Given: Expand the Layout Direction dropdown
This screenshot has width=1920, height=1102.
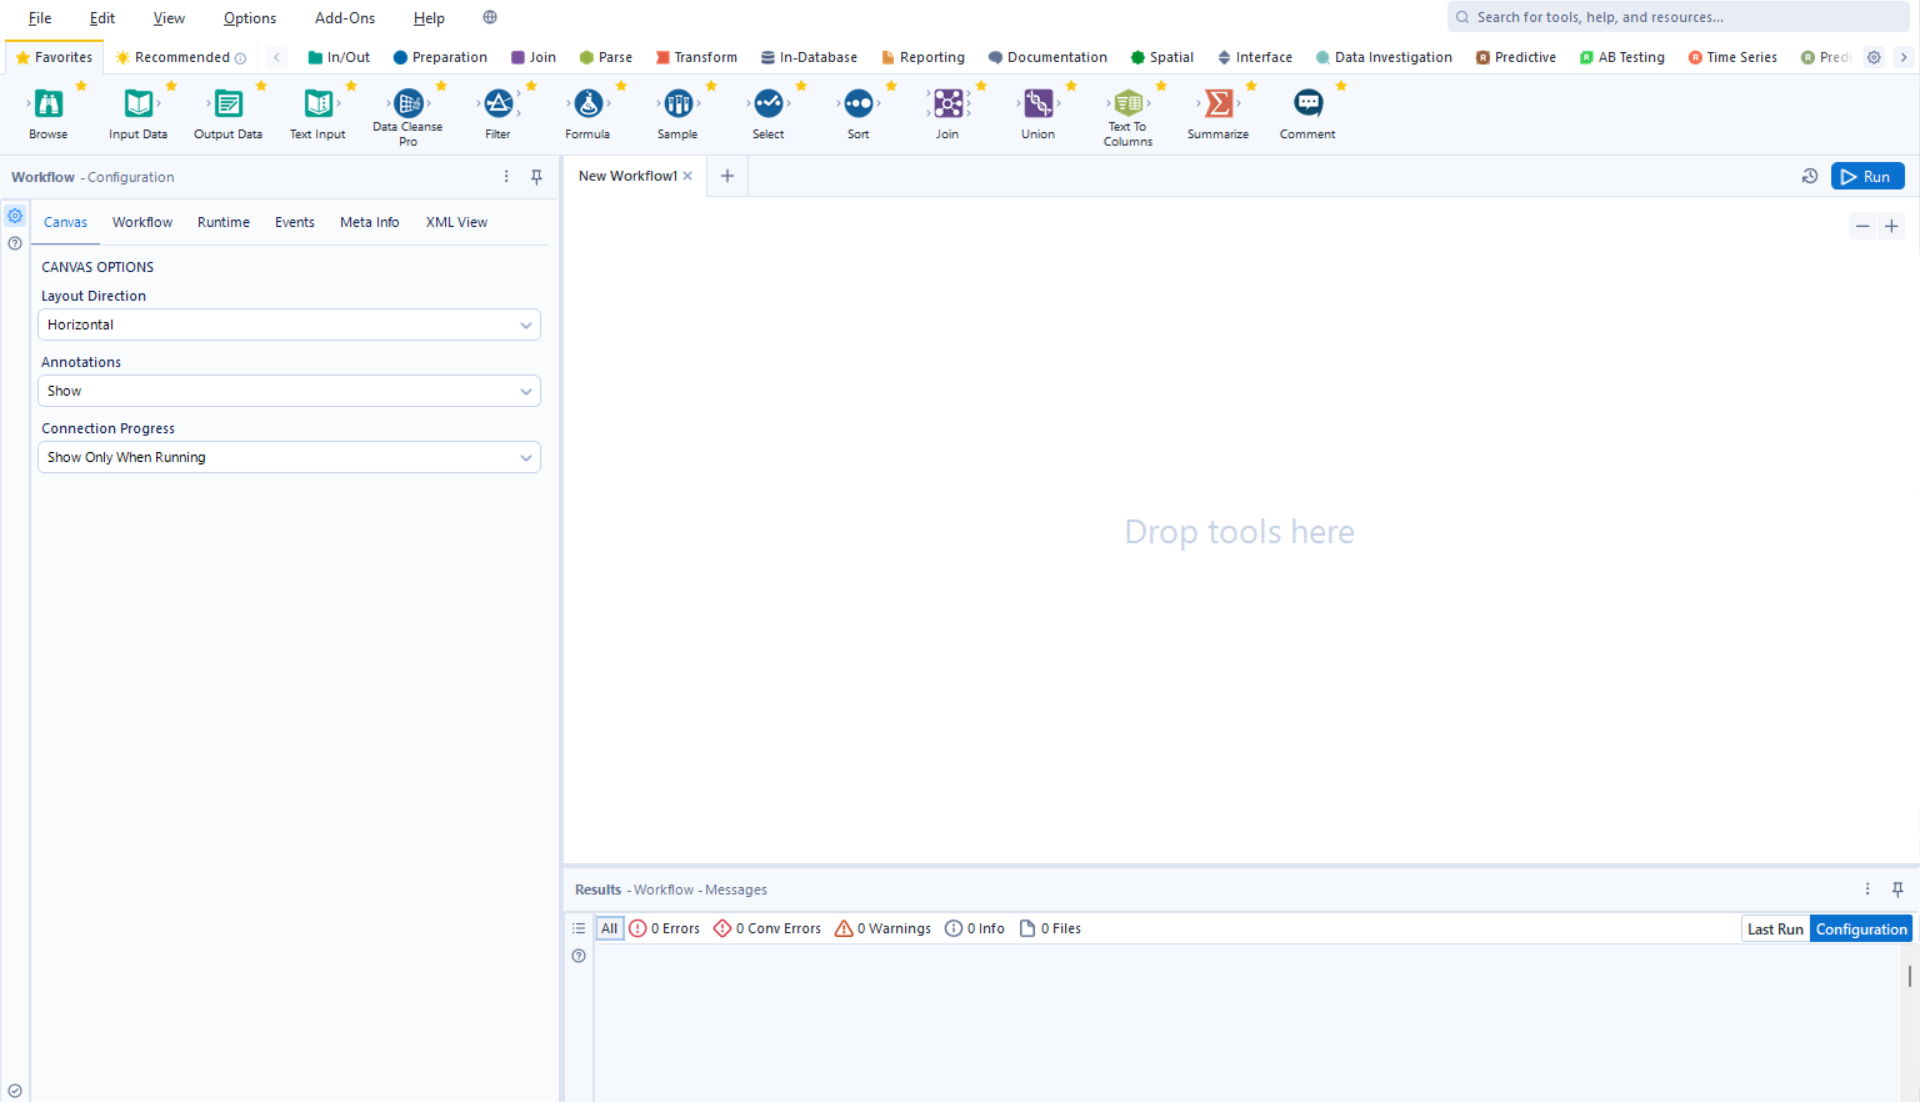Looking at the screenshot, I should (x=289, y=325).
